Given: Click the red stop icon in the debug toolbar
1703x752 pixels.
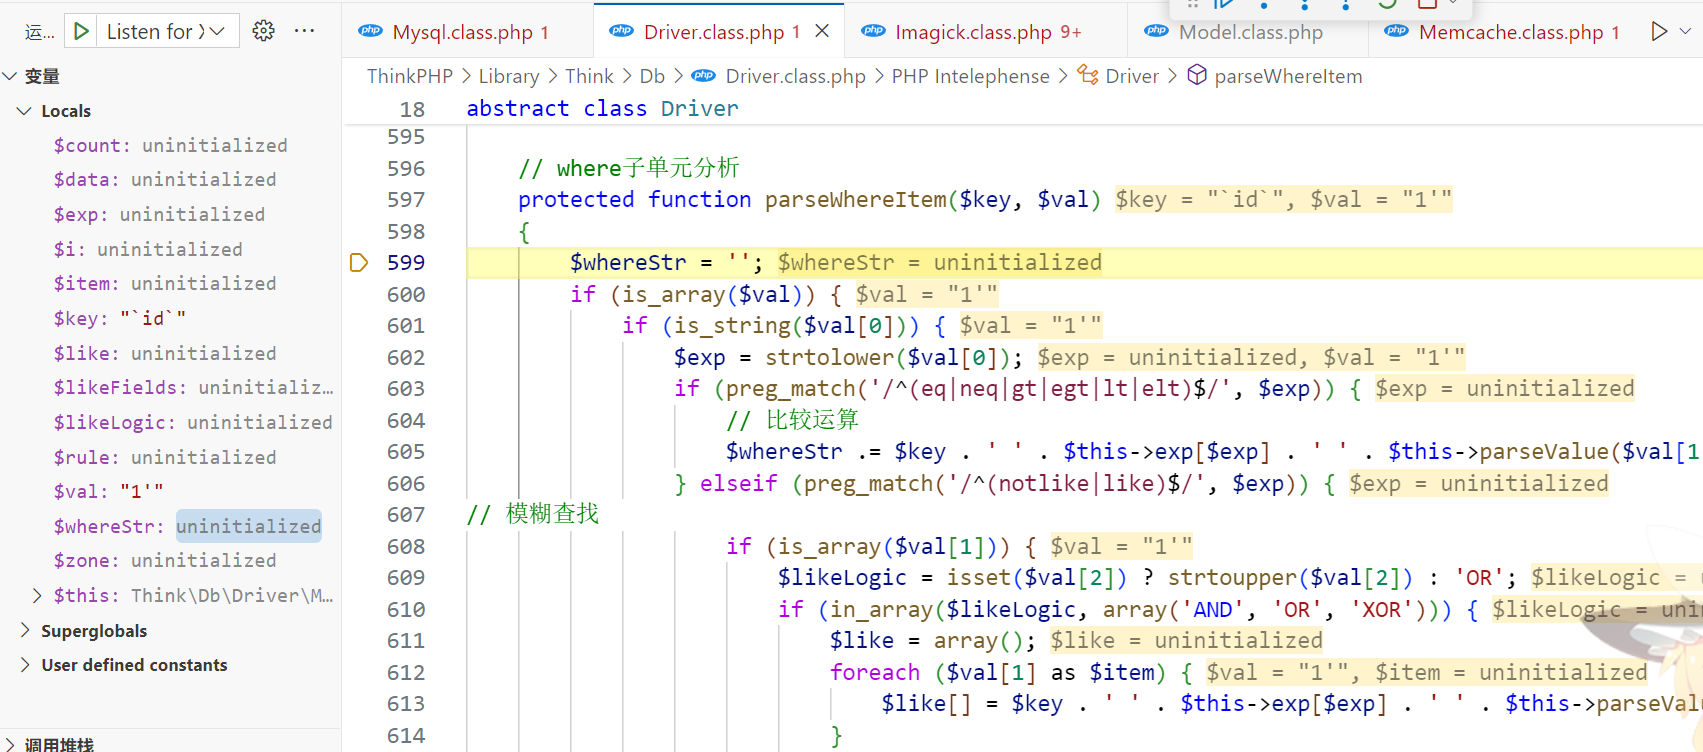Looking at the screenshot, I should click(1427, 4).
